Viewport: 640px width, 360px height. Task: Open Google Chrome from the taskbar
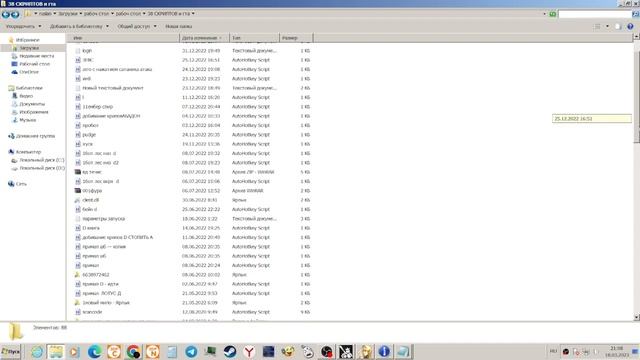(133, 351)
